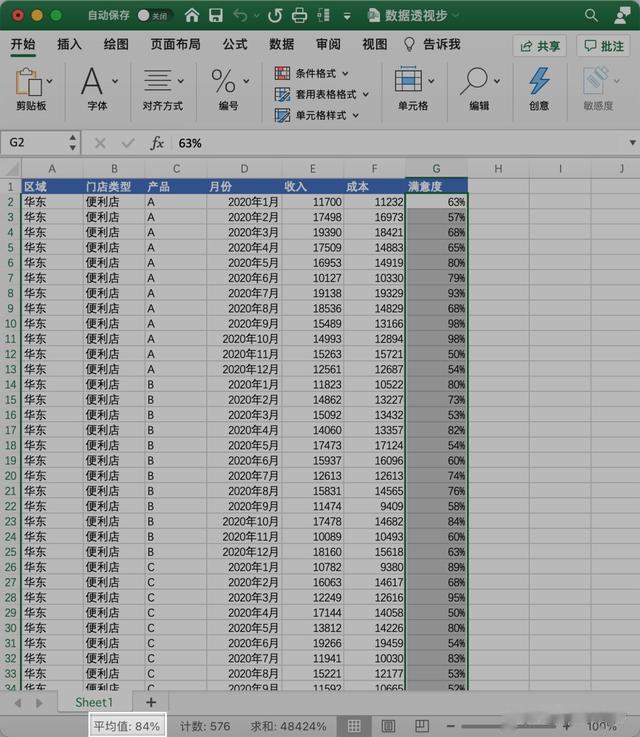Switch to the 开始 (Home) tab
The width and height of the screenshot is (640, 737).
click(x=23, y=45)
